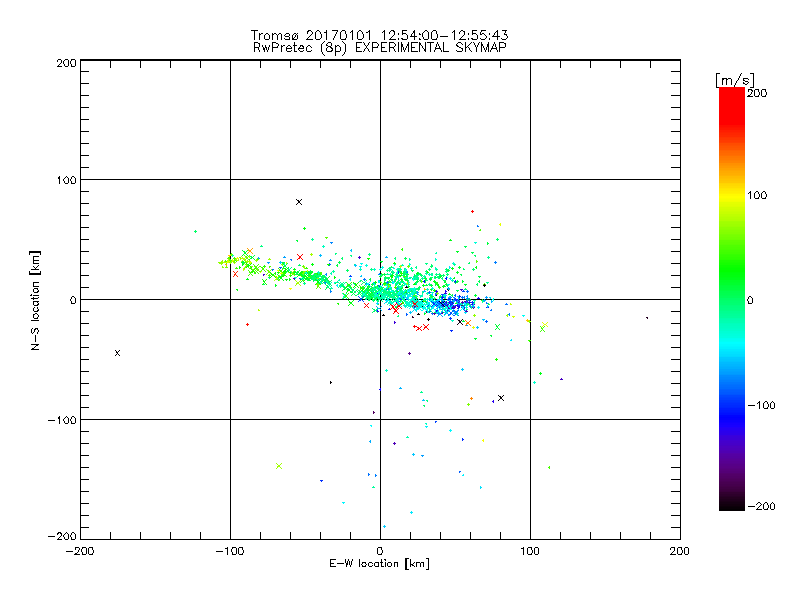Click the red dot near 60 east, 75 north
The width and height of the screenshot is (800, 600).
pos(472,211)
